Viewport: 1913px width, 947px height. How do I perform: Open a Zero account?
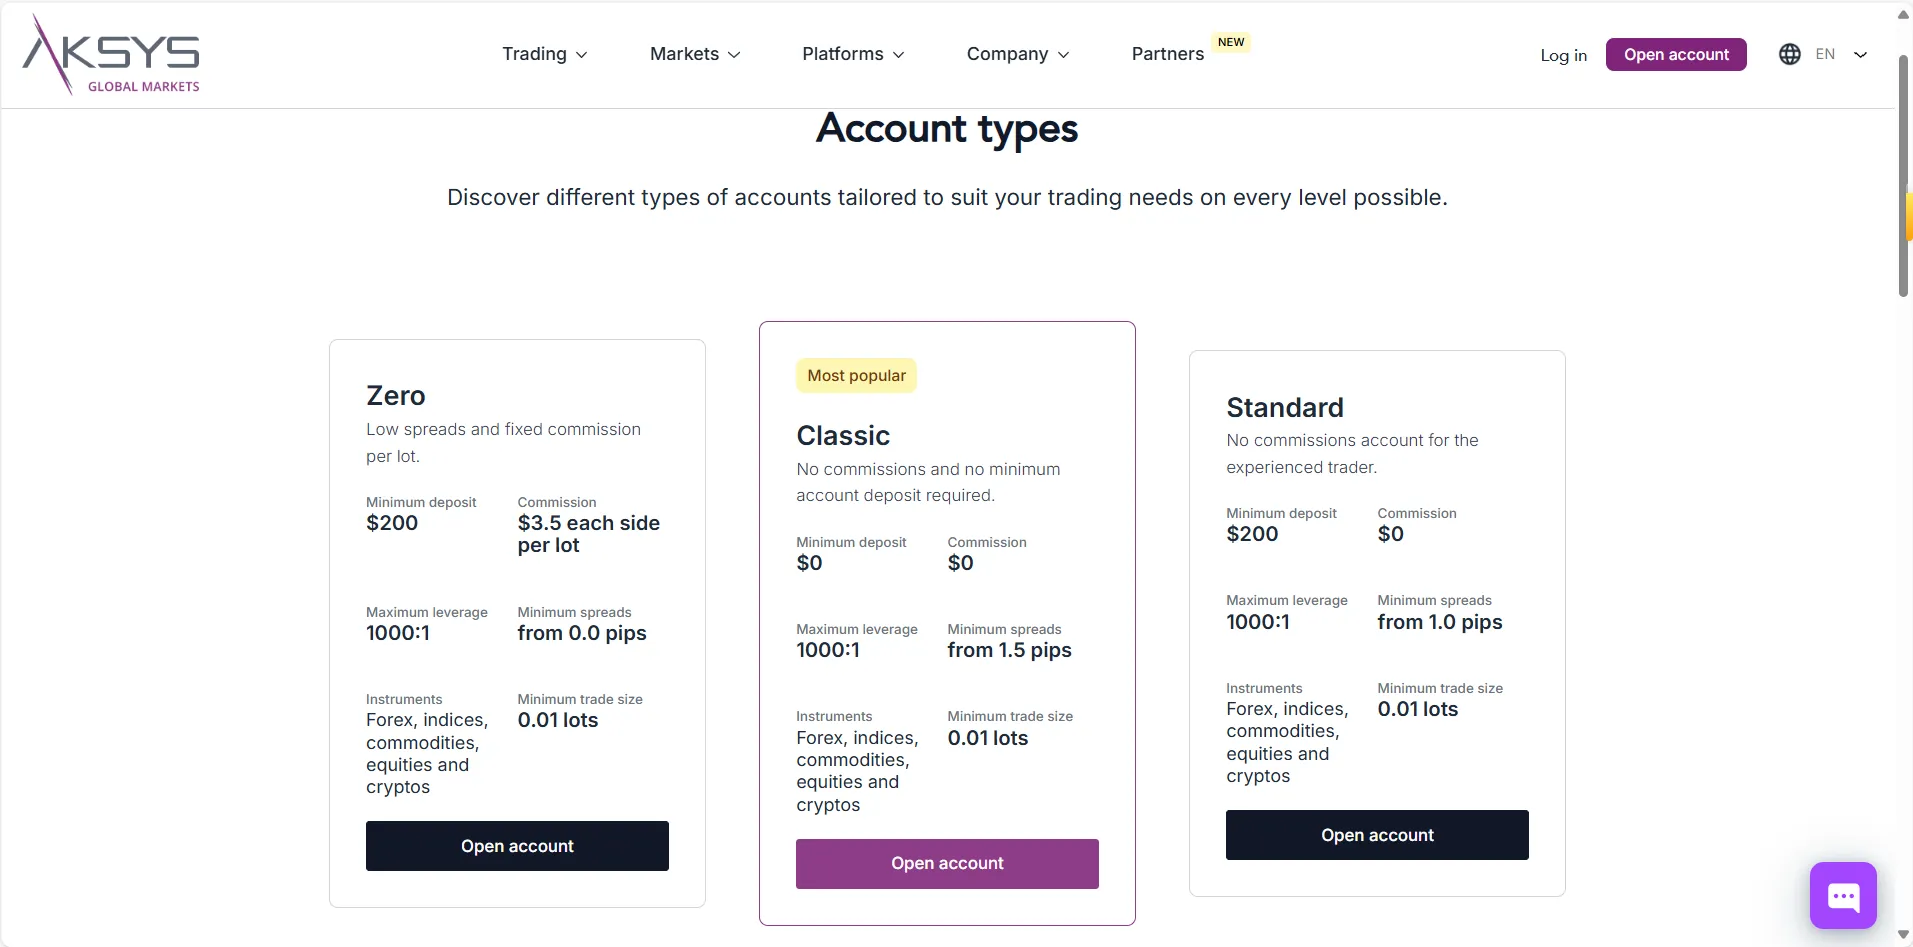click(517, 846)
